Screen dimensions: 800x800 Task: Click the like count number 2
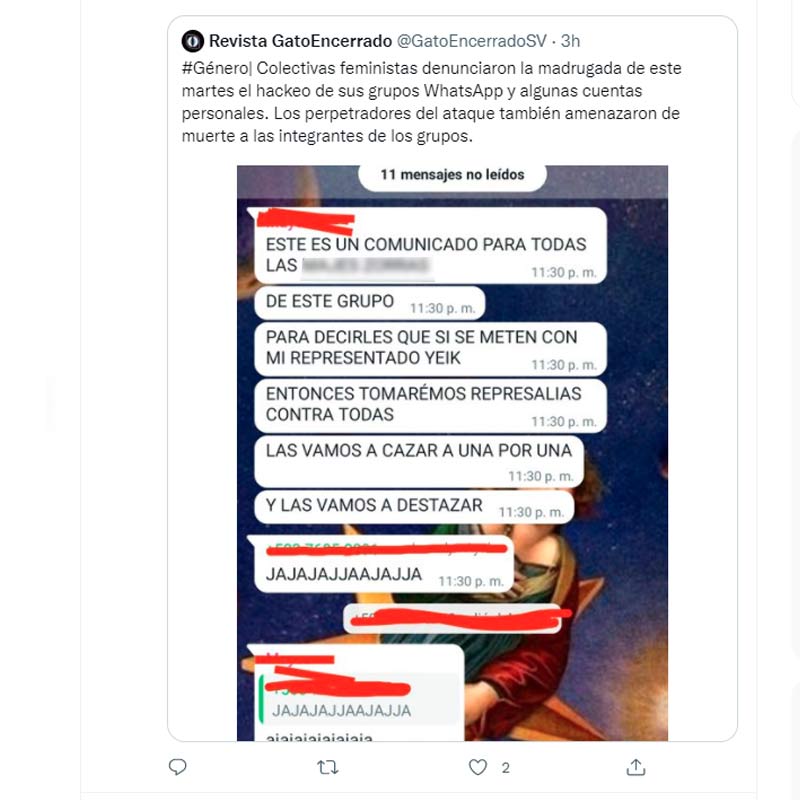(505, 767)
